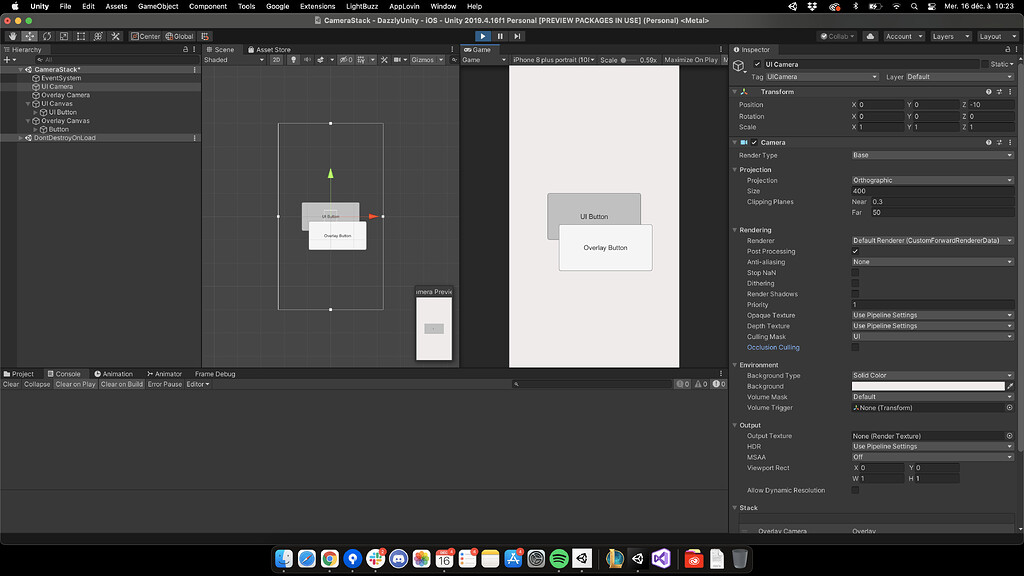
Task: Toggle scene view lighting icon
Action: [x=295, y=59]
